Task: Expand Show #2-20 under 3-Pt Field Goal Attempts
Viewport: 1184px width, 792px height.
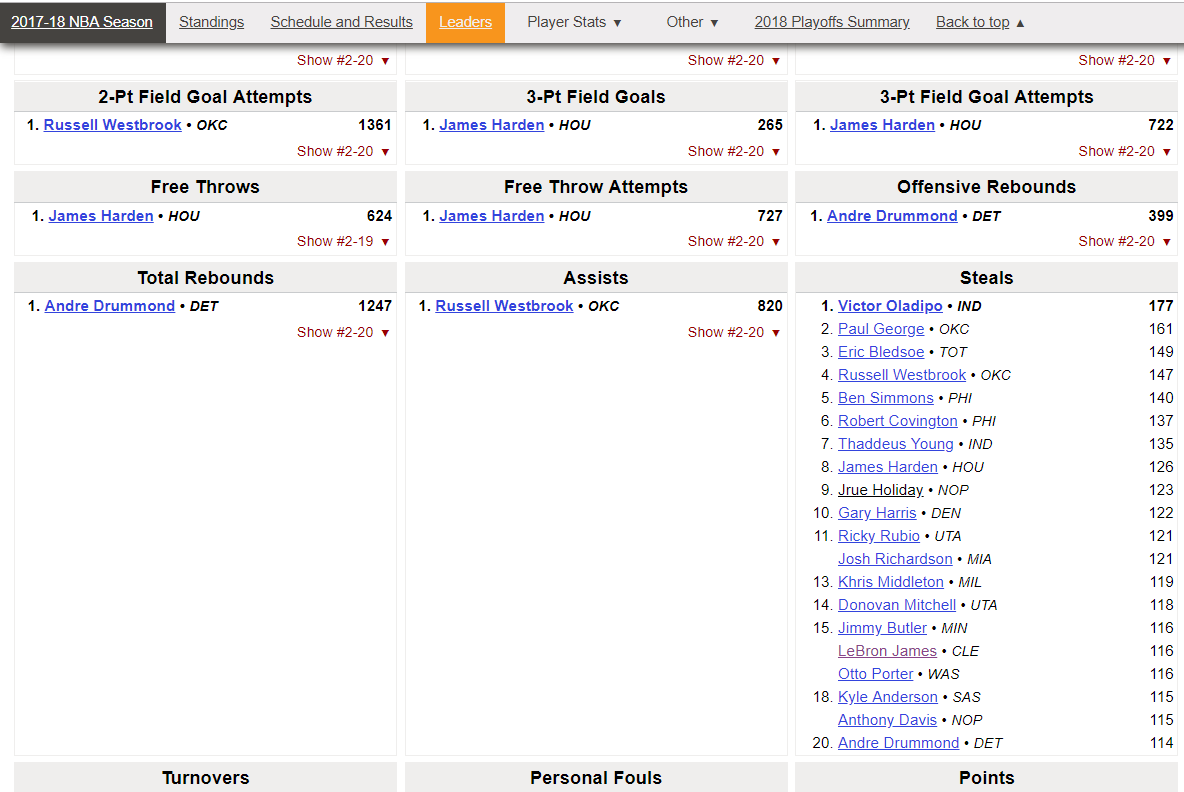Action: coord(1125,151)
